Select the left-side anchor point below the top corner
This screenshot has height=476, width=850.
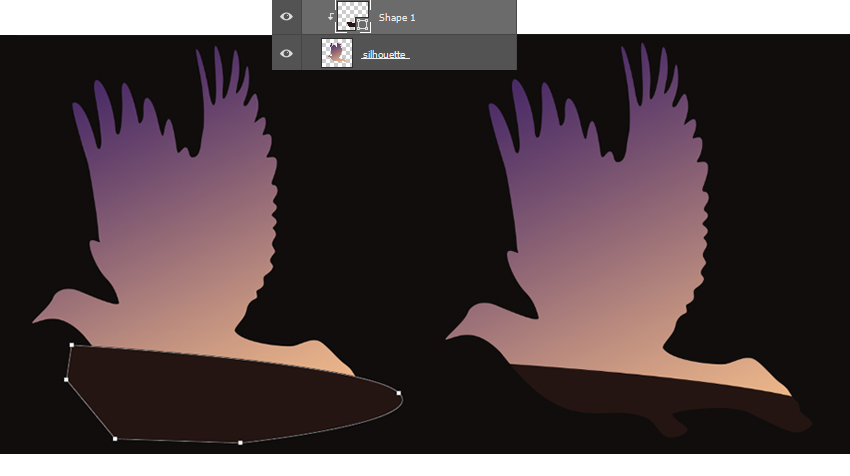pos(66,380)
